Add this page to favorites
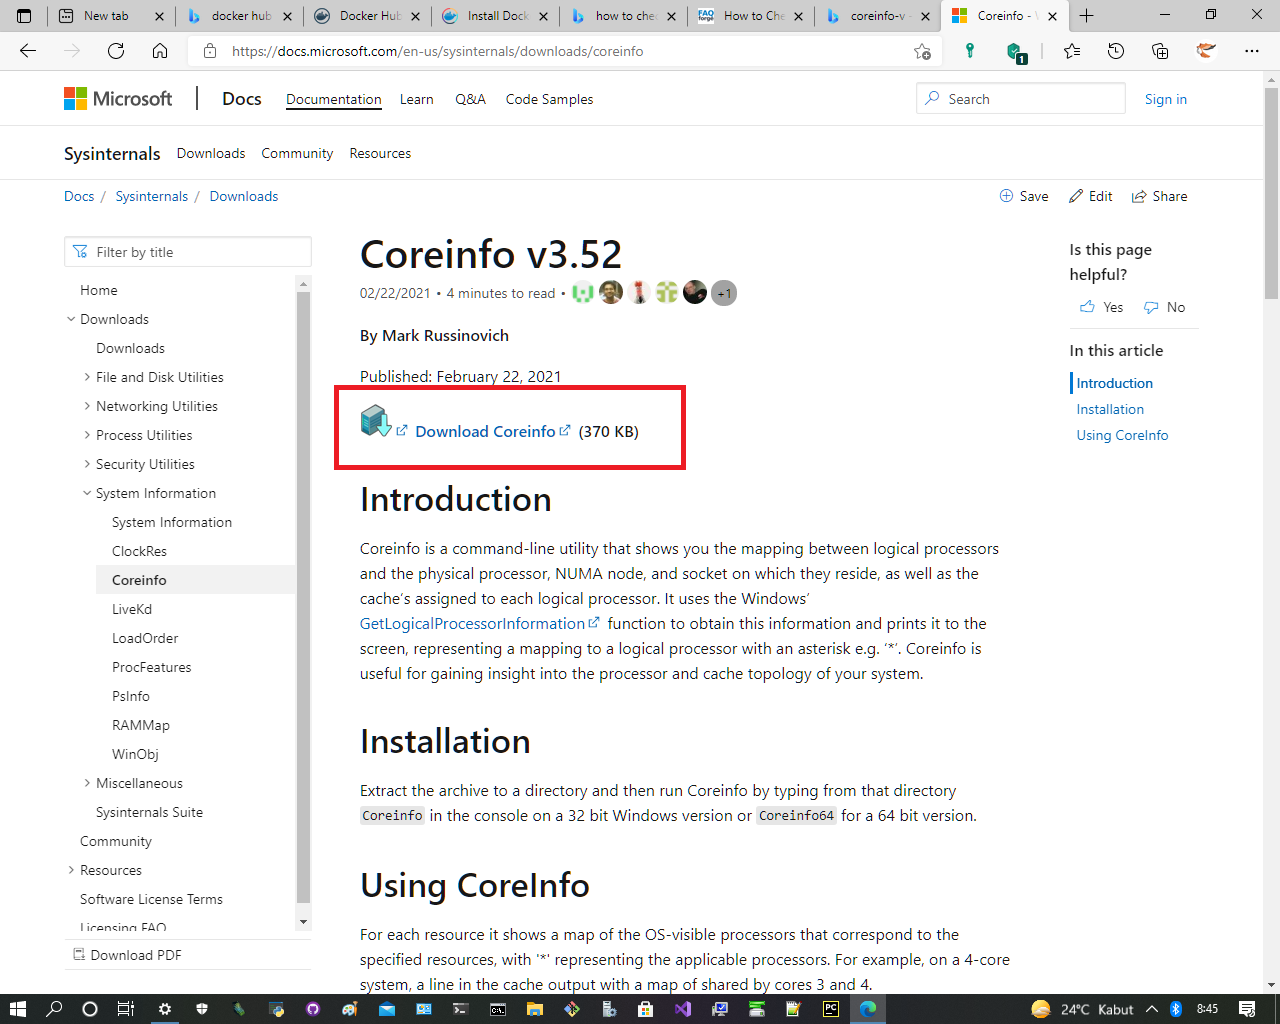The image size is (1280, 1024). 922,51
